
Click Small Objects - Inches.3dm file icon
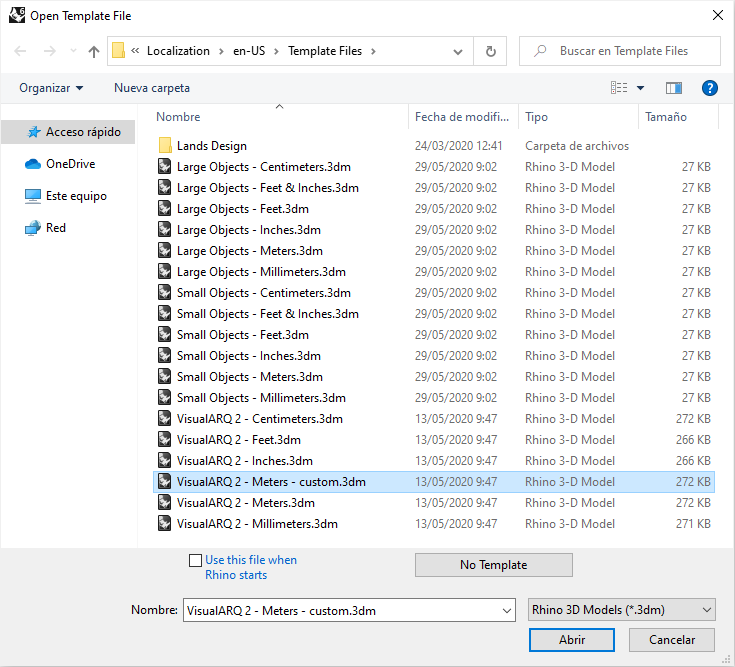click(165, 356)
